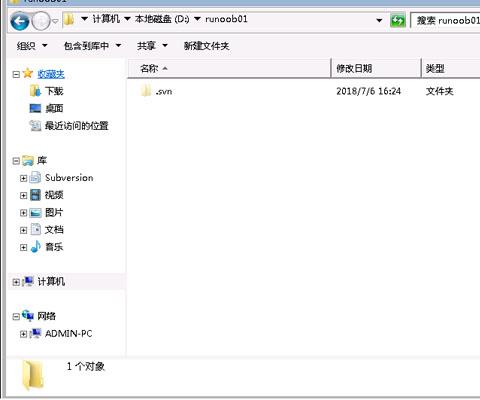Sort by the 名称 column header
This screenshot has height=400, width=480.
tap(229, 69)
